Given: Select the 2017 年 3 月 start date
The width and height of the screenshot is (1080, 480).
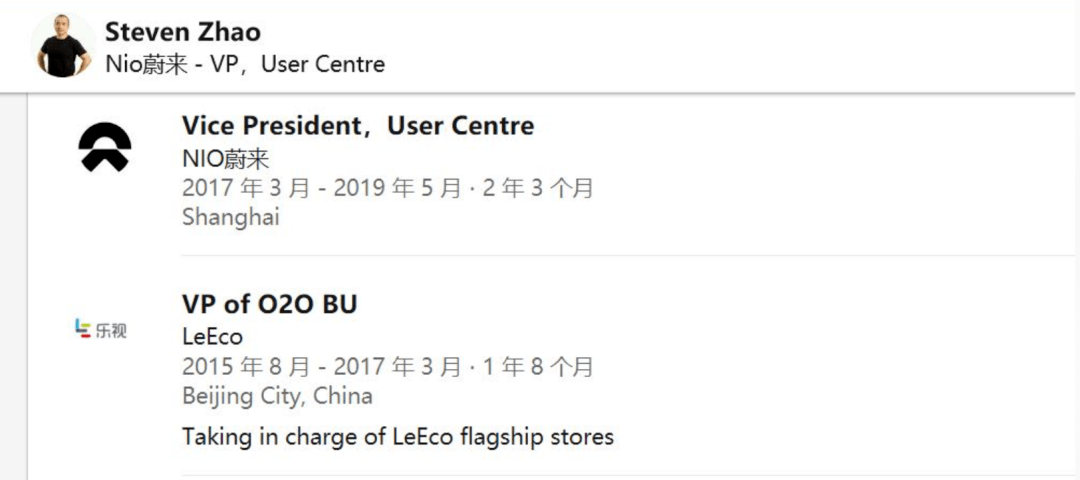Looking at the screenshot, I should click(246, 189).
